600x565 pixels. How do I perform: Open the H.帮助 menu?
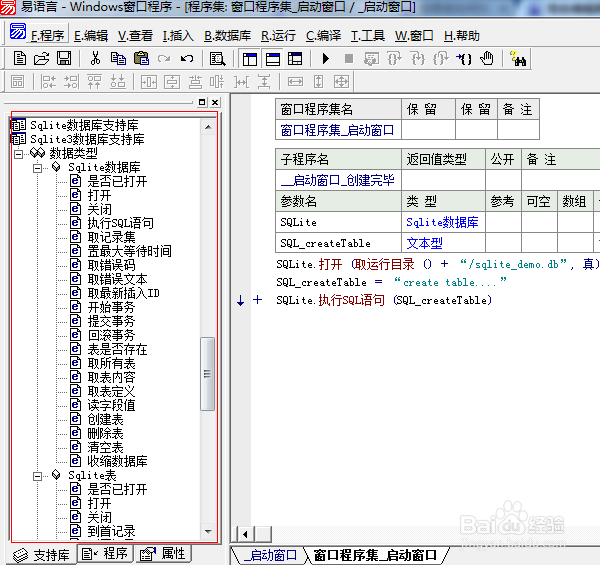[461, 36]
